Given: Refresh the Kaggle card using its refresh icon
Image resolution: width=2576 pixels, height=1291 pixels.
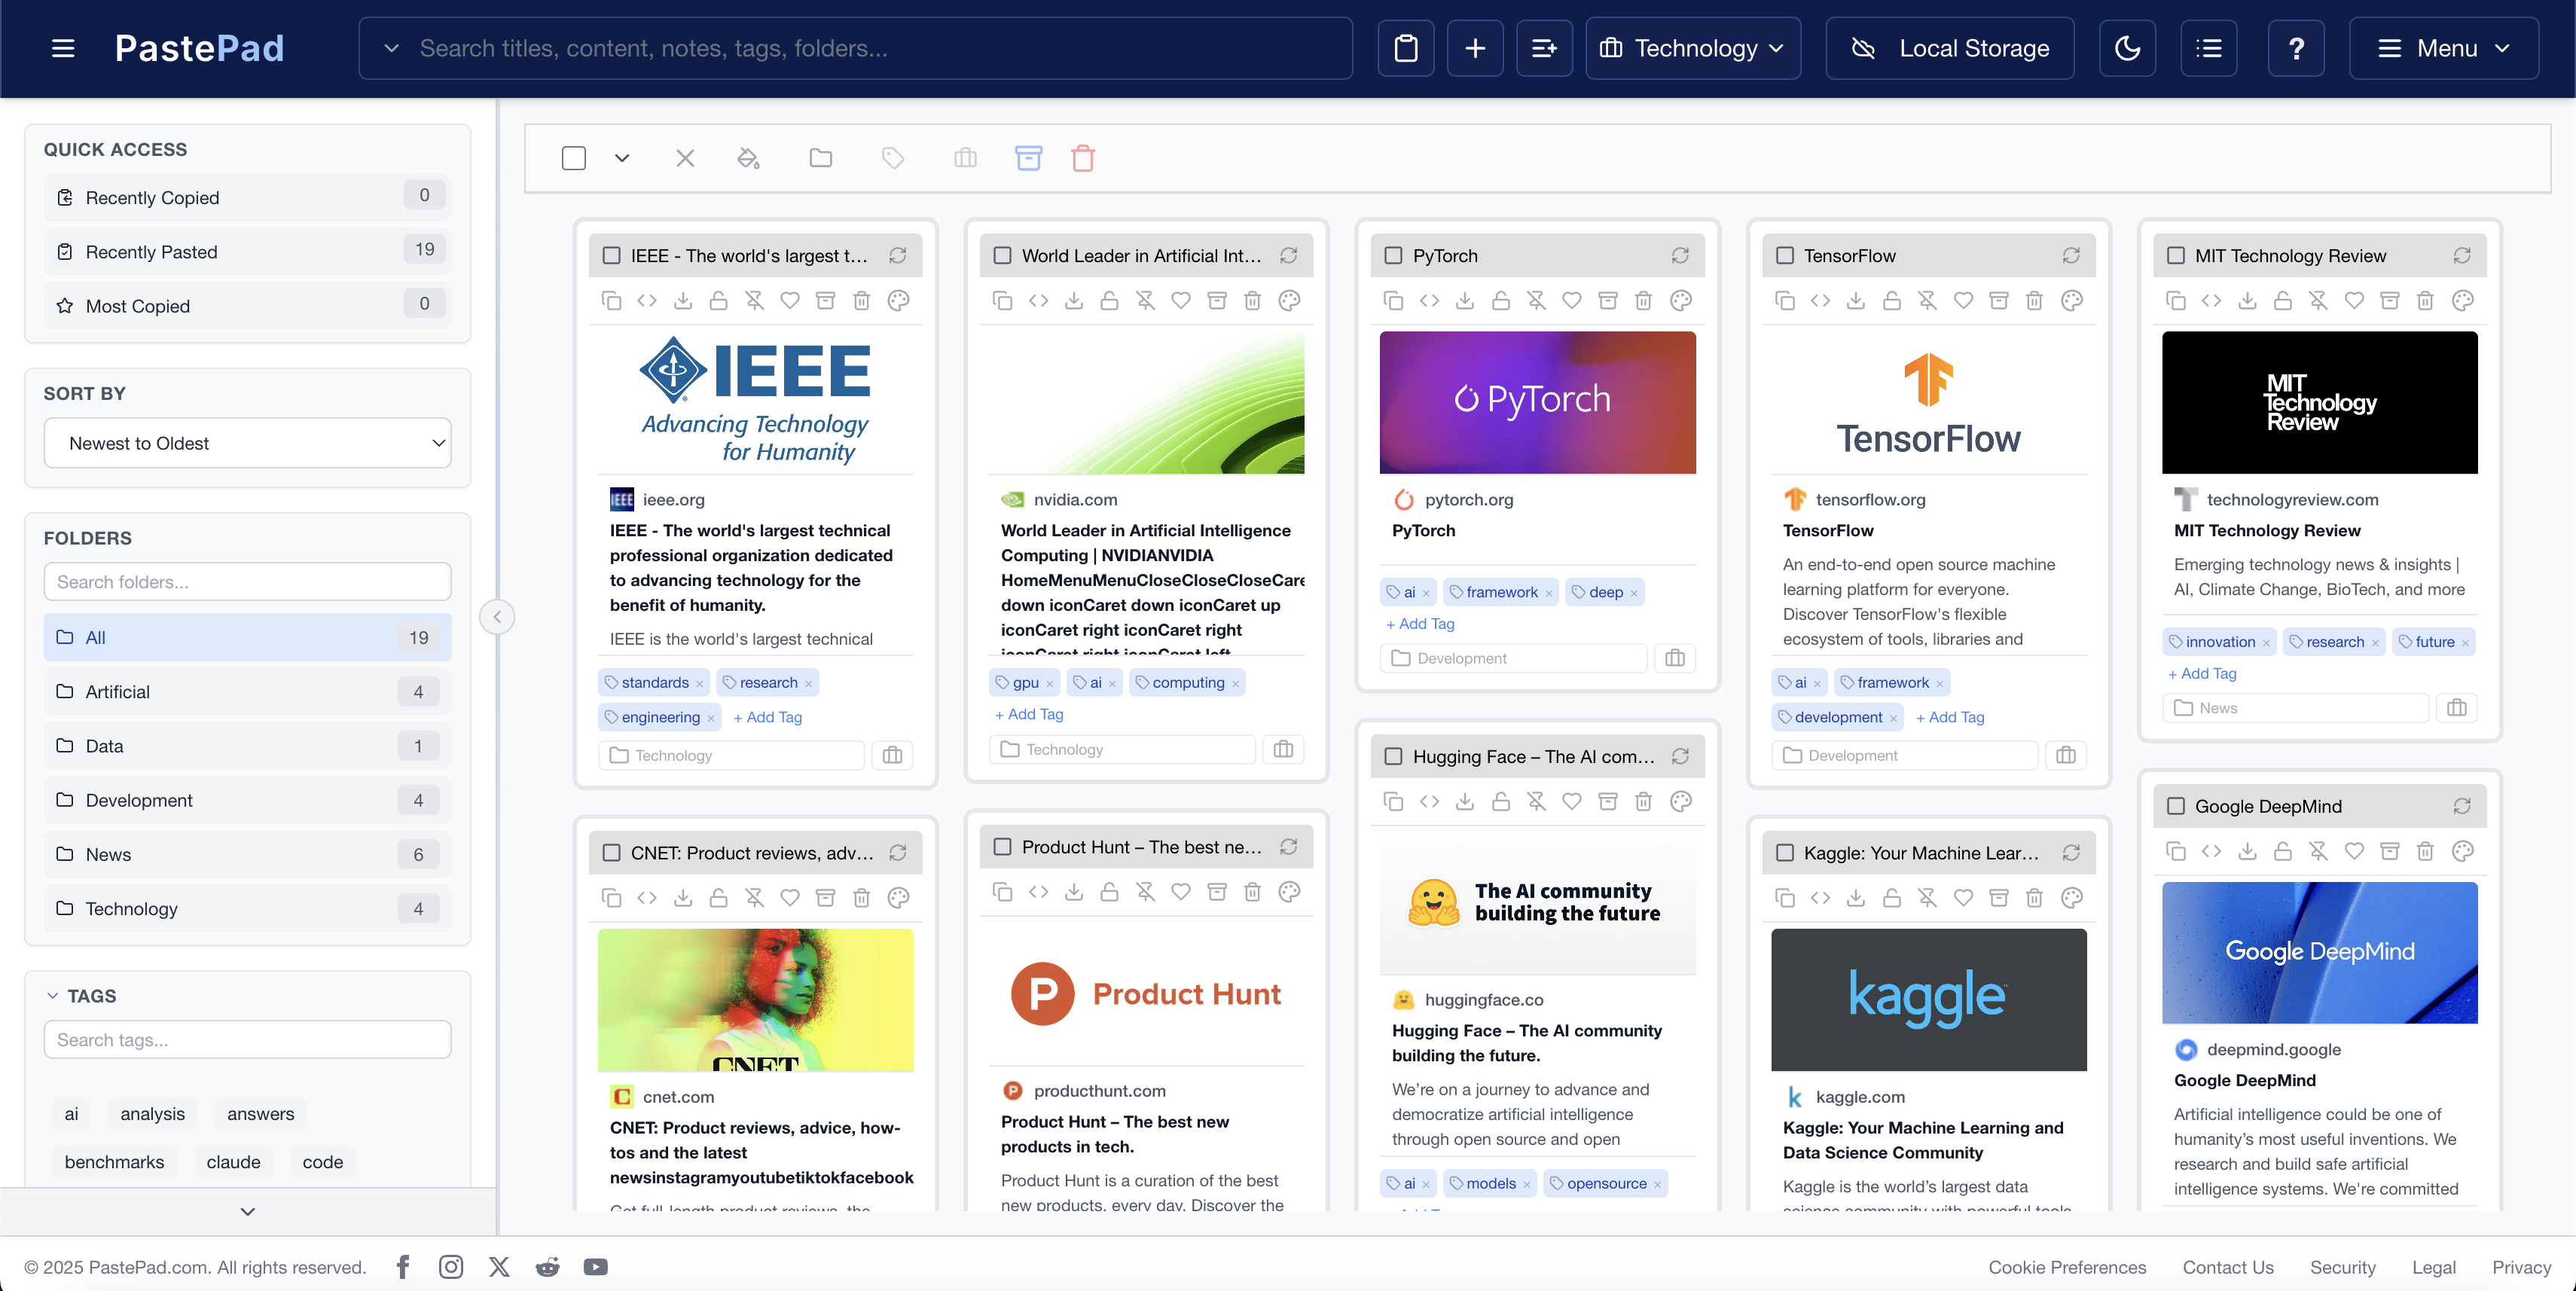Looking at the screenshot, I should click(x=2070, y=853).
